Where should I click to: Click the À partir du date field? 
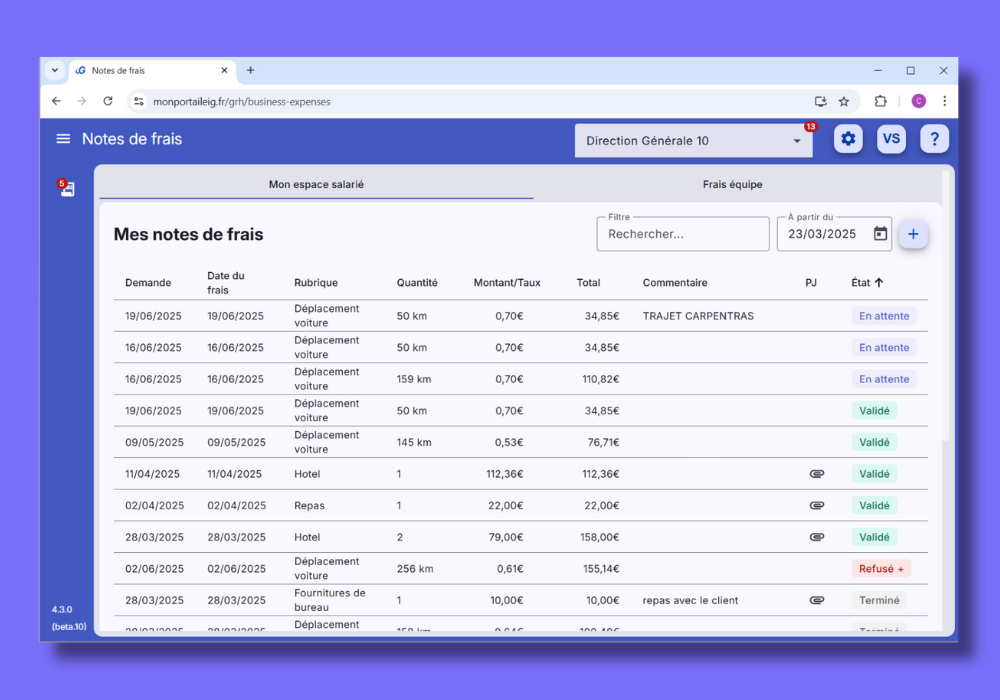click(x=834, y=234)
